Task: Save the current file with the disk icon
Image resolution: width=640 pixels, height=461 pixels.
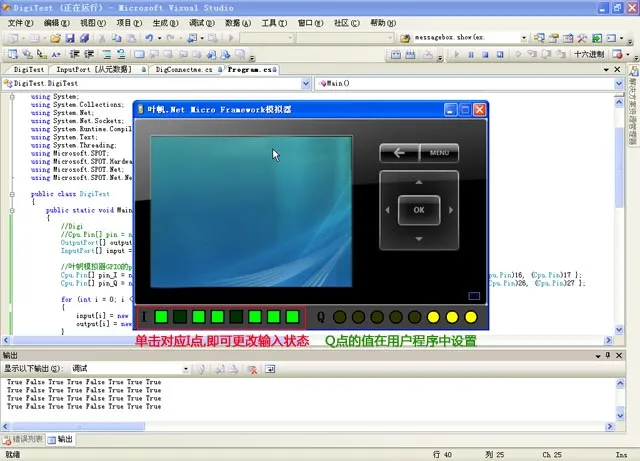Action: pos(70,38)
